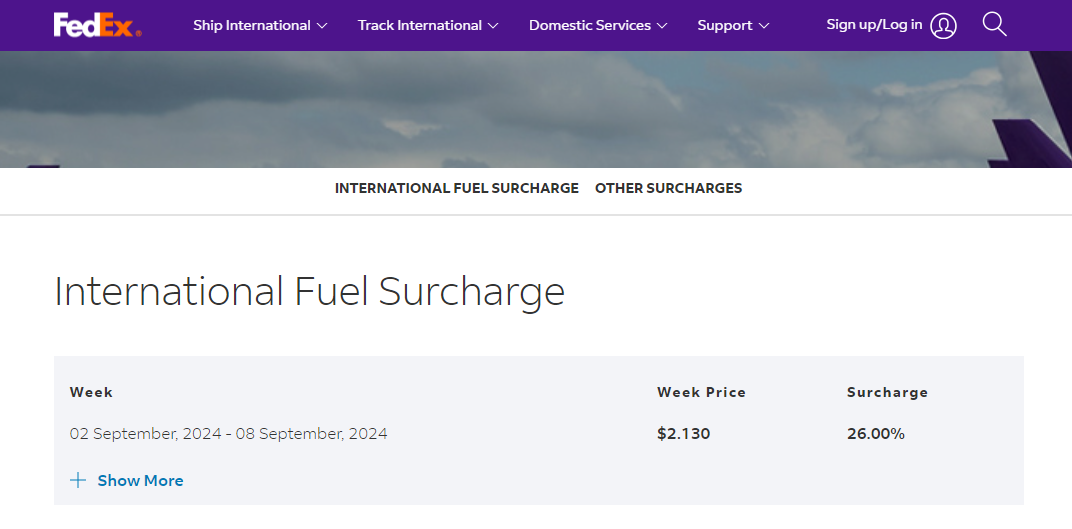Viewport: 1072px width, 529px height.
Task: Select the Other Surcharges tab
Action: (669, 188)
